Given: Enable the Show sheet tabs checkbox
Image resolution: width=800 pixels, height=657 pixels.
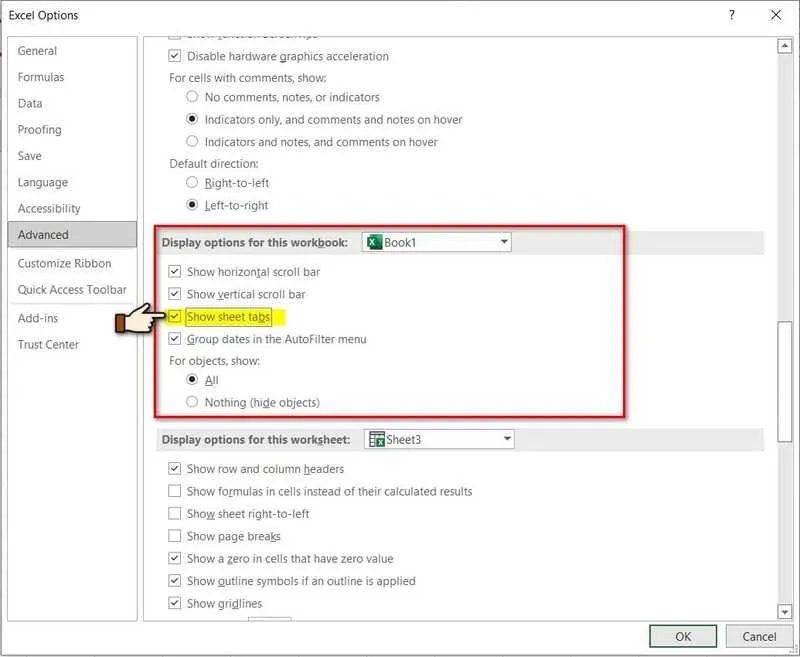Looking at the screenshot, I should (x=176, y=317).
